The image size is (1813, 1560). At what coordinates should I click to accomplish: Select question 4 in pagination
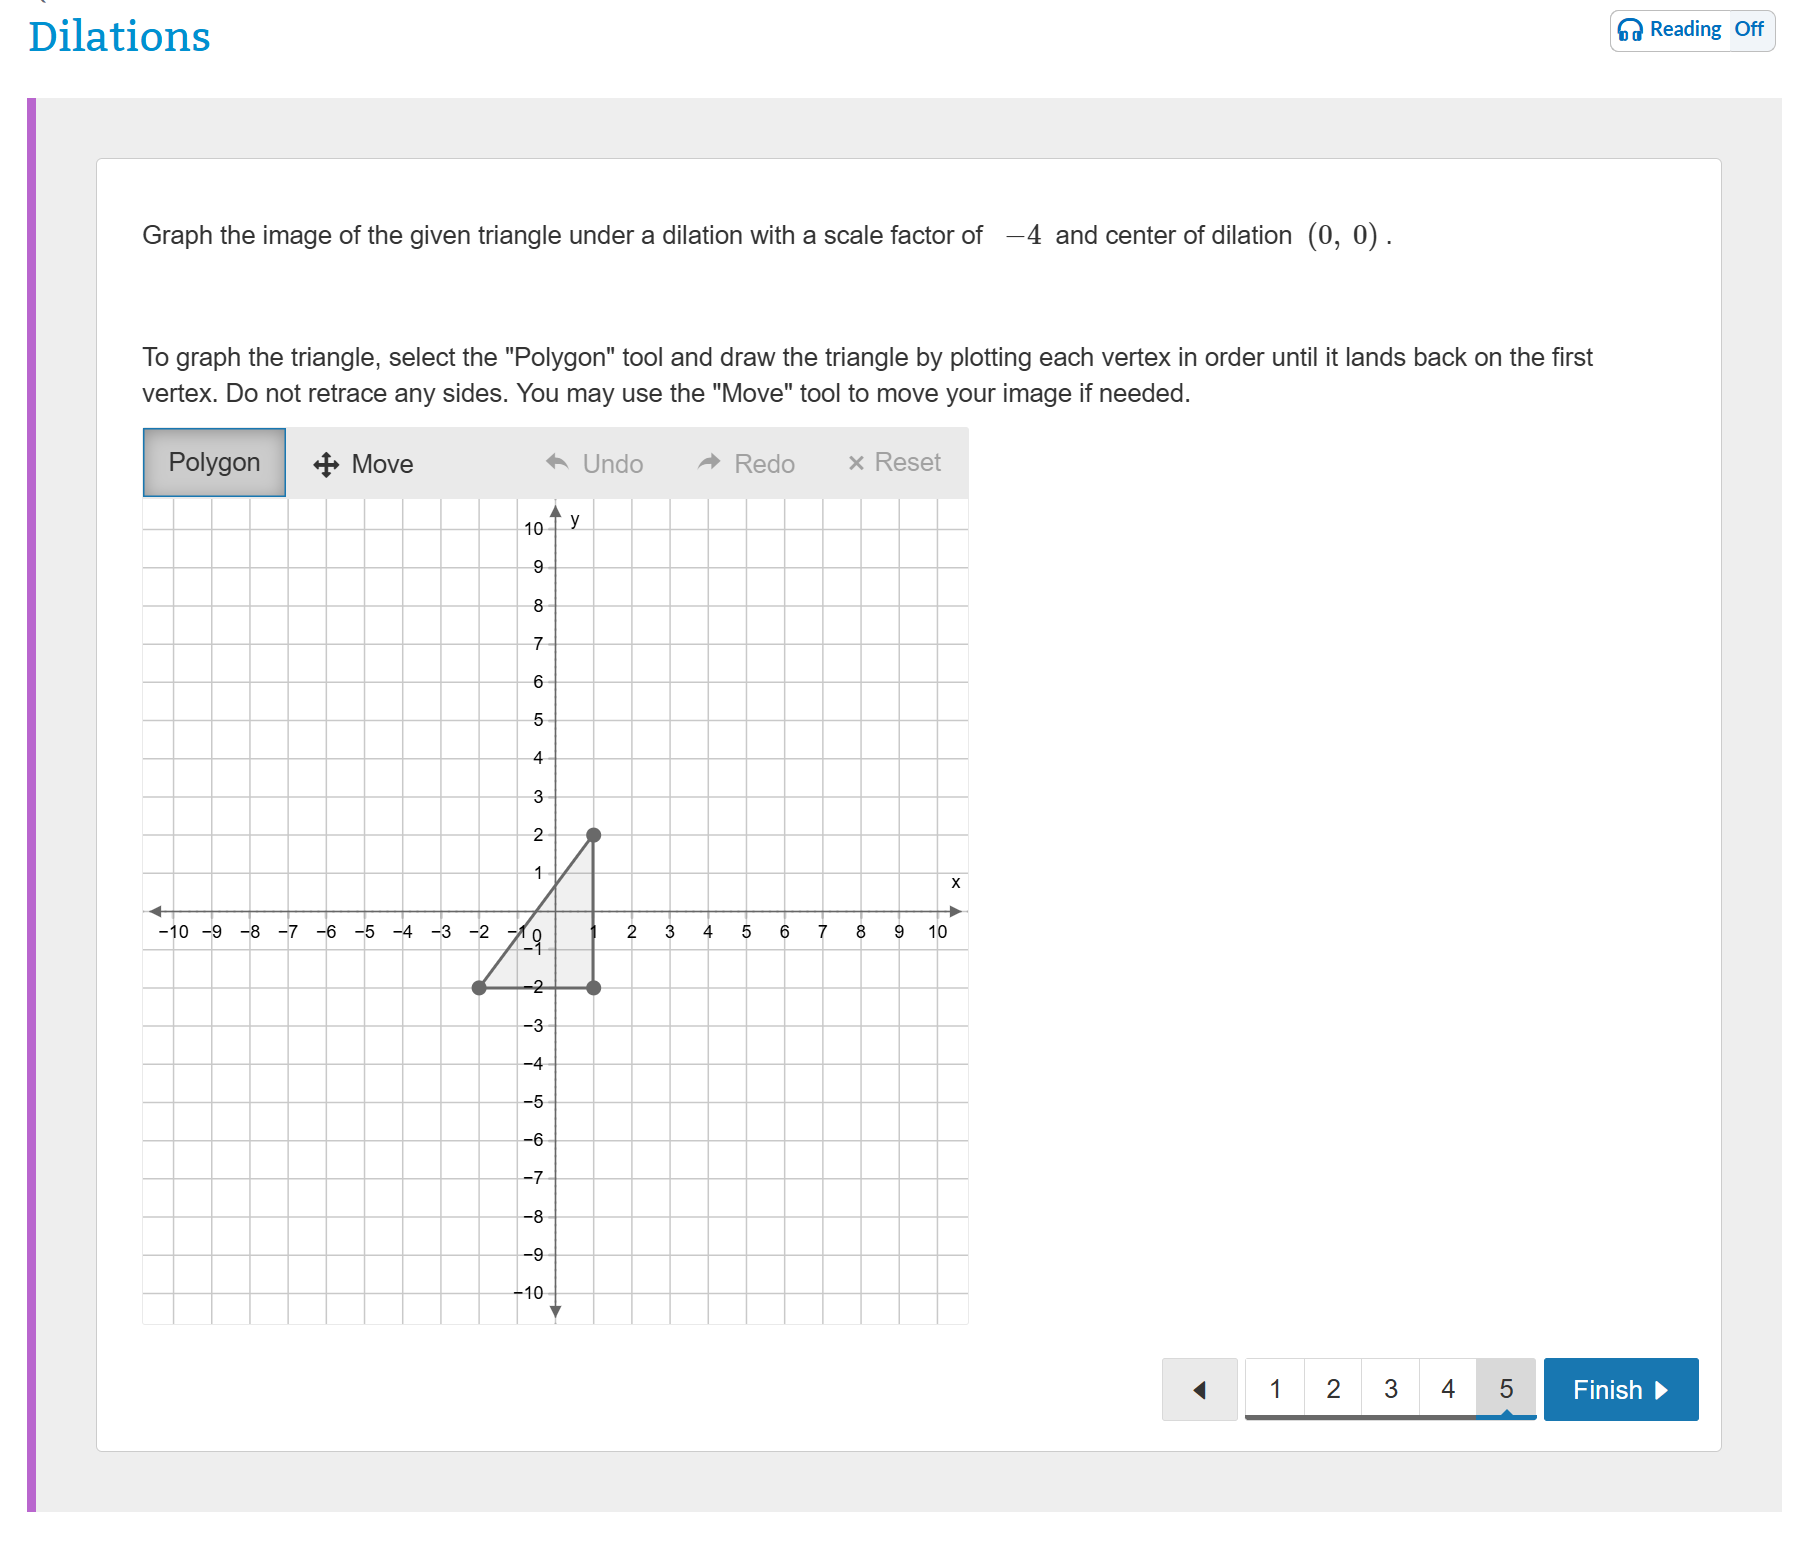[1448, 1389]
